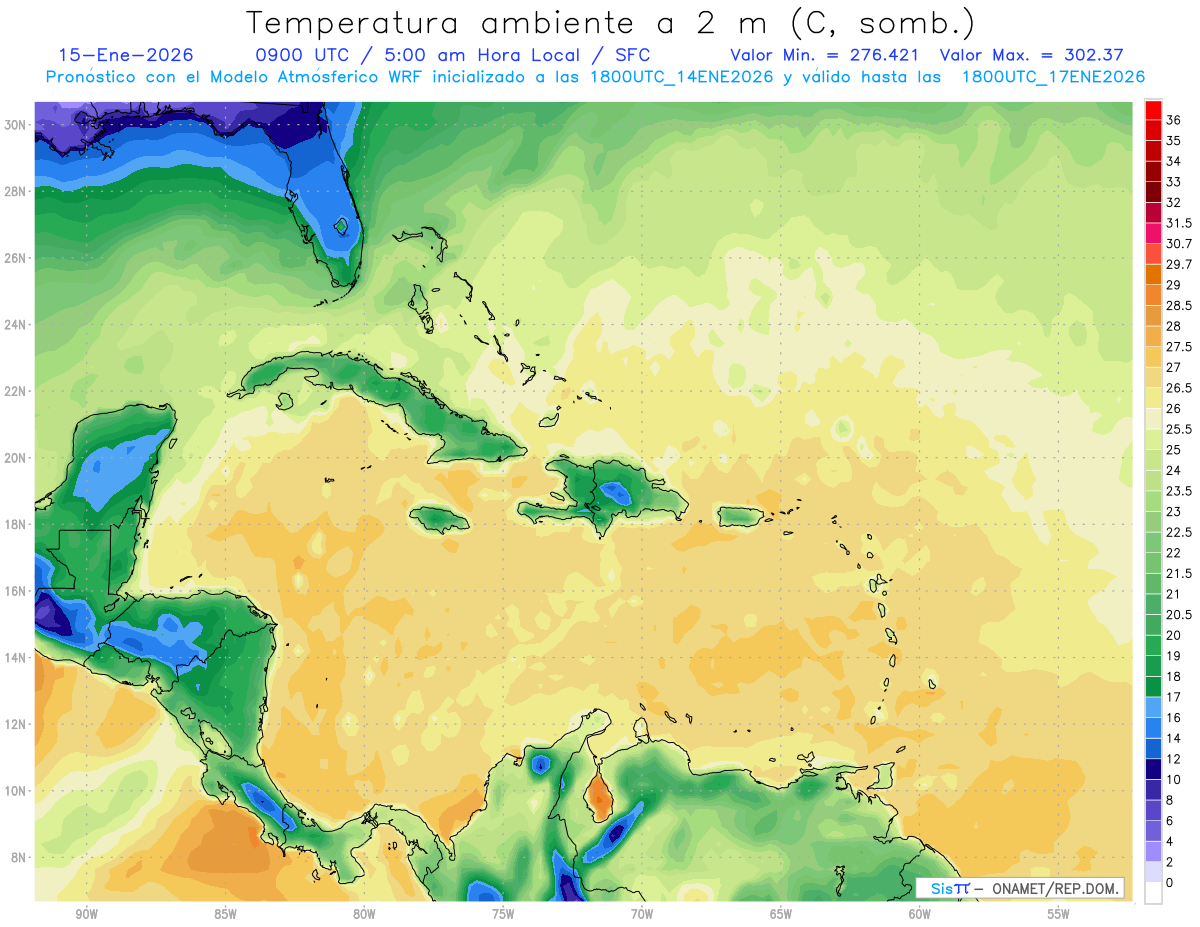Image resolution: width=1200 pixels, height=927 pixels.
Task: Click the '65W' longitude label
Action: point(781,914)
